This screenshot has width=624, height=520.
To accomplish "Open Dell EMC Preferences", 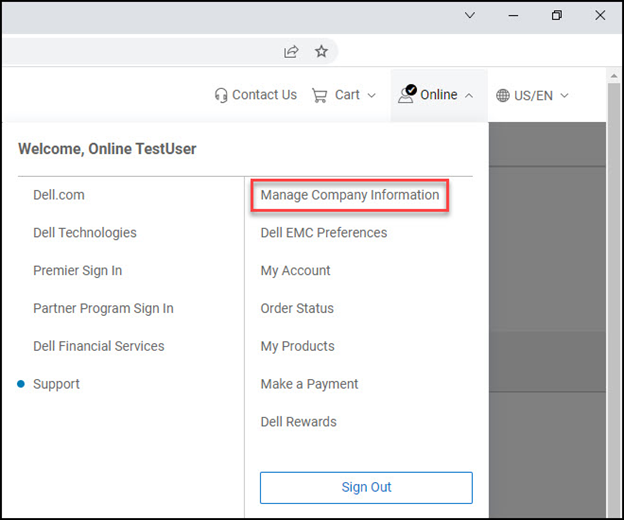I will pyautogui.click(x=323, y=233).
